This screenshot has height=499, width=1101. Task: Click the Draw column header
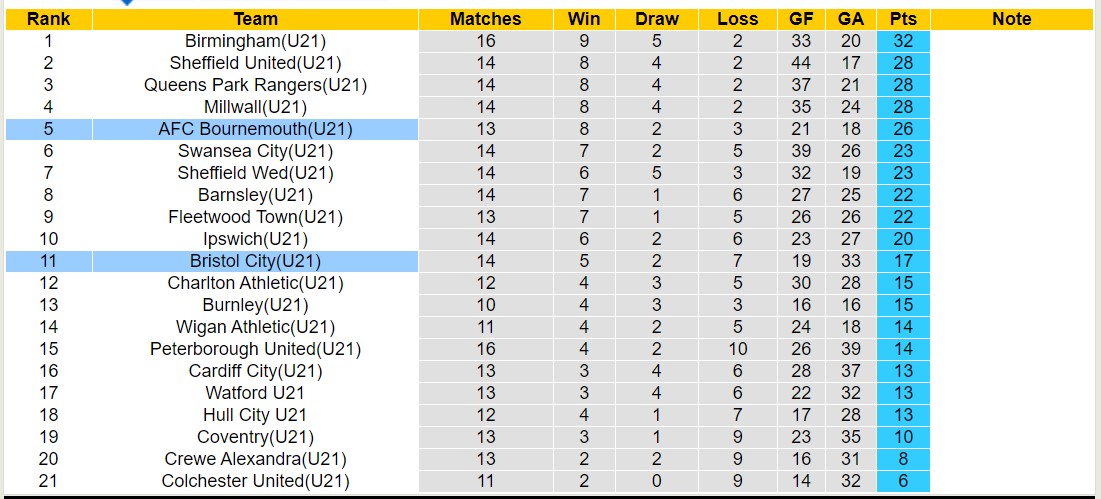[x=656, y=19]
